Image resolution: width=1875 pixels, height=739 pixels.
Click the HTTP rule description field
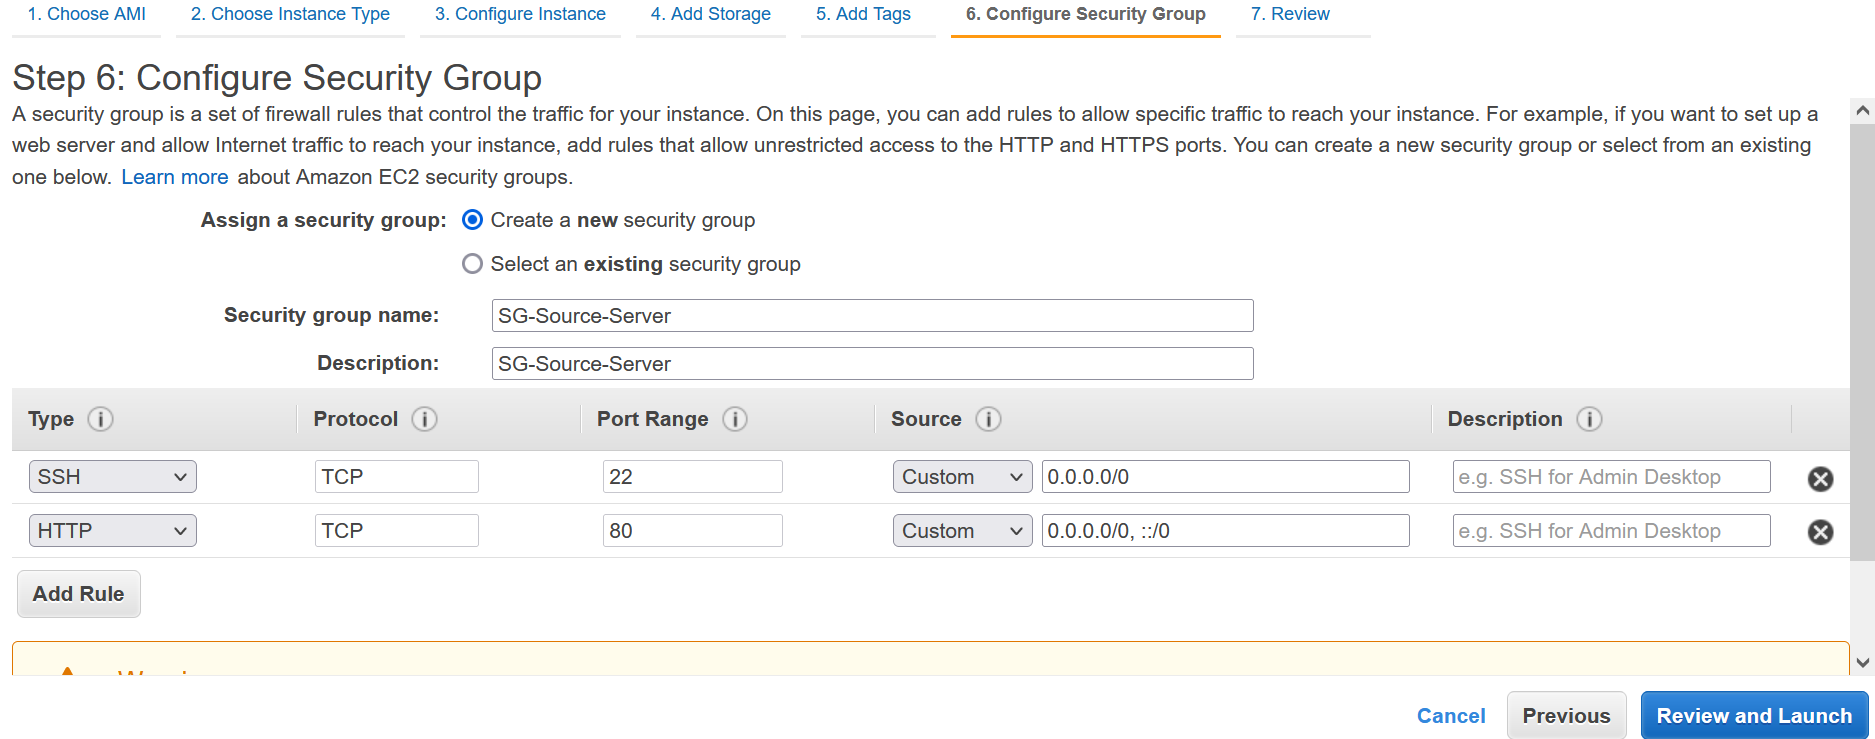point(1611,531)
